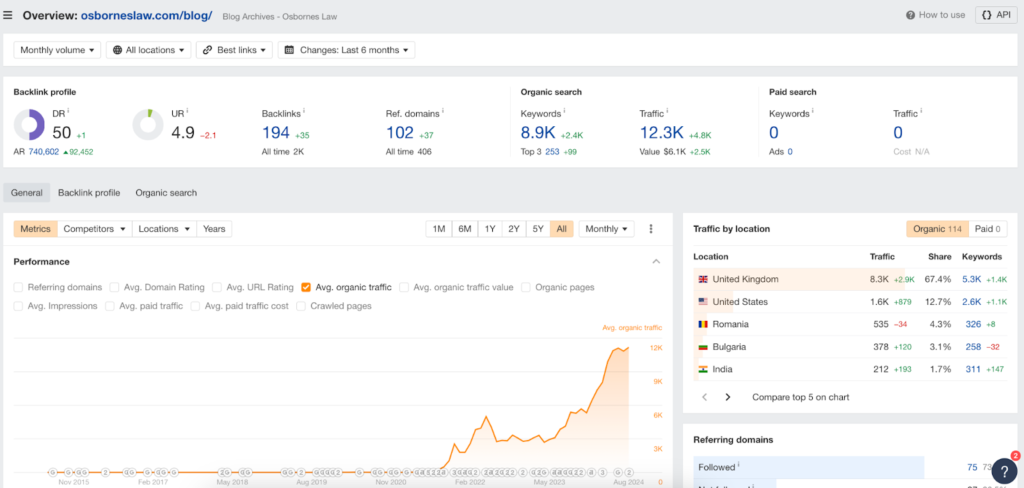The image size is (1024, 488).
Task: Click the DR donut chart icon
Action: tap(28, 125)
